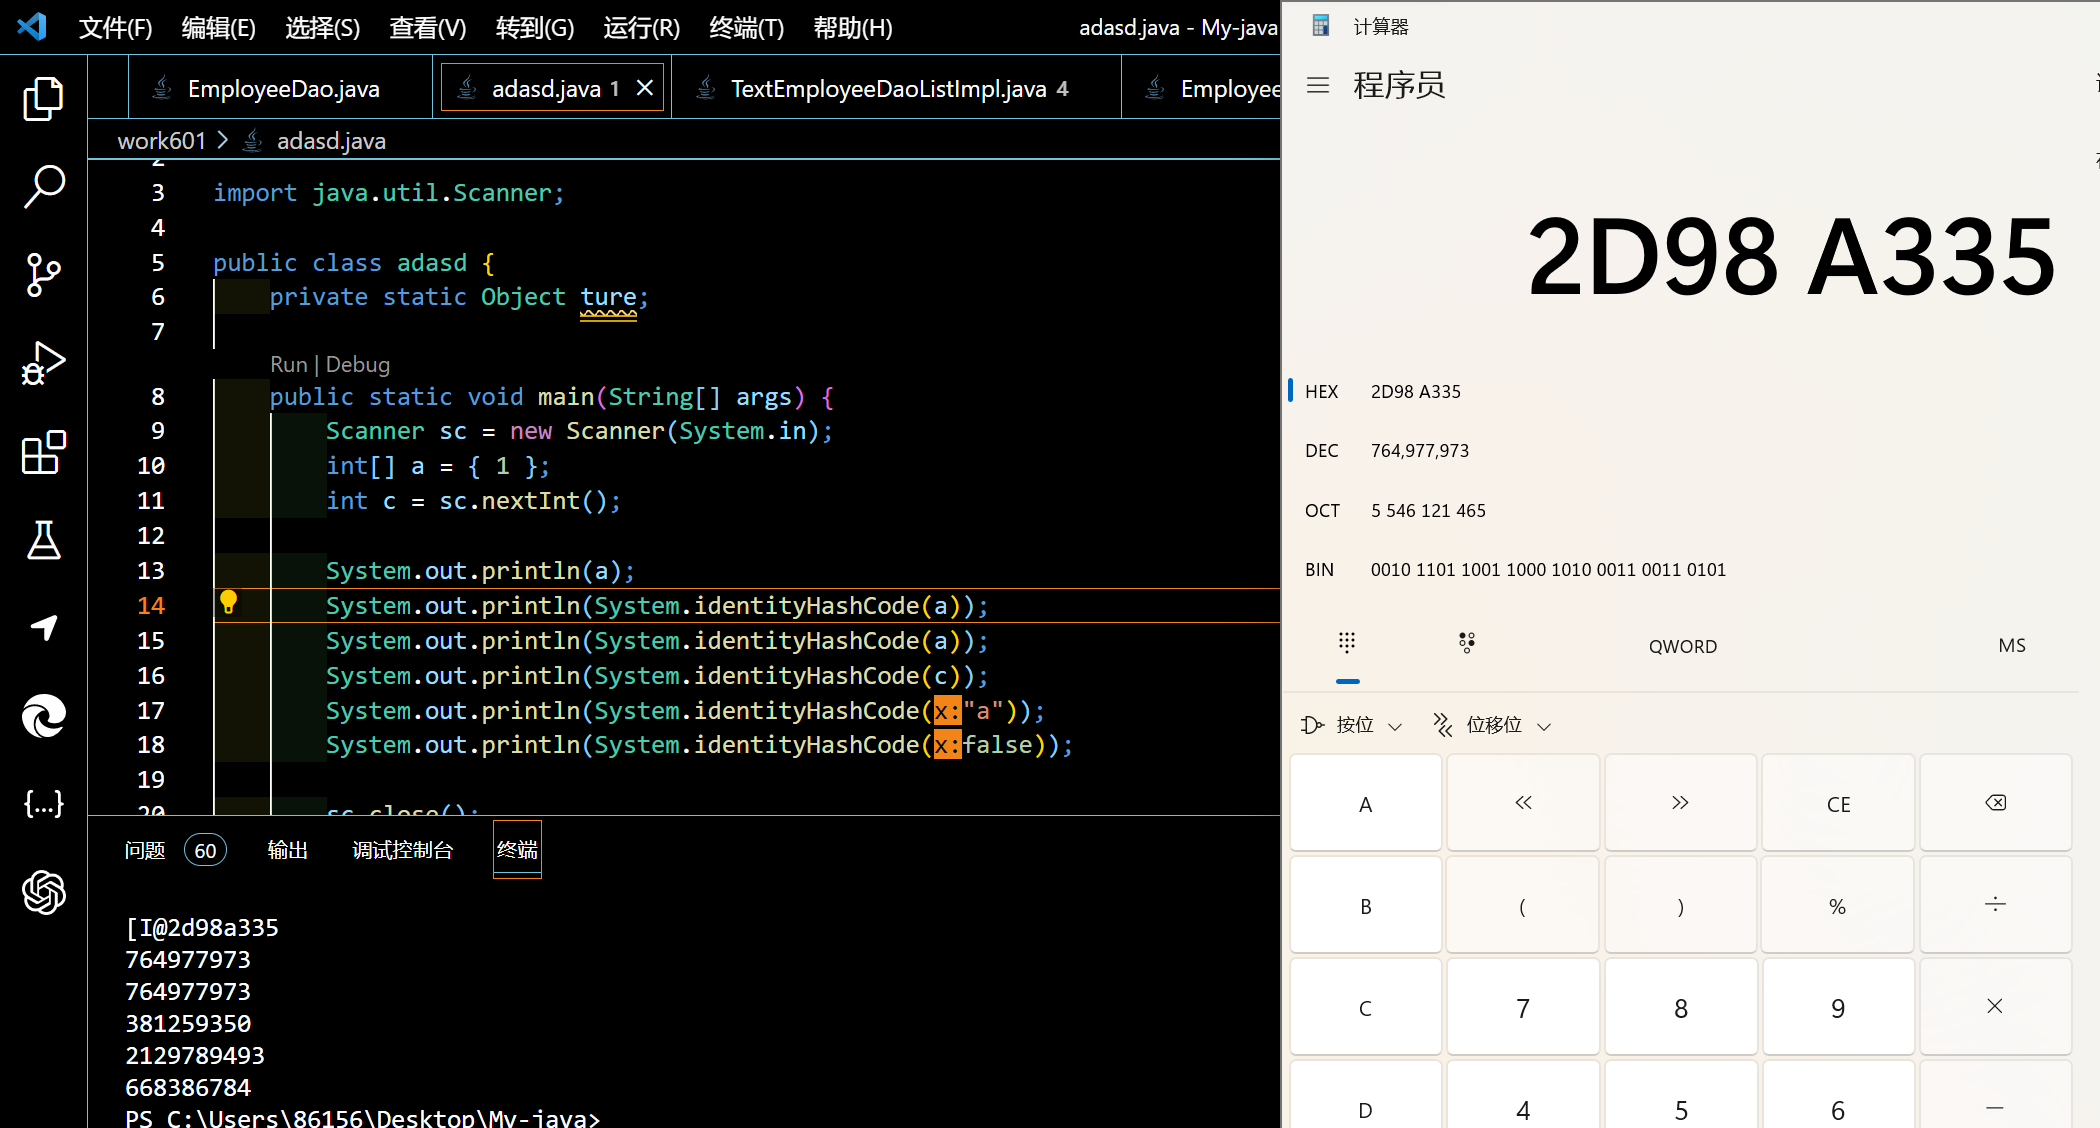Select the bit toggling keypad icon

click(1467, 643)
